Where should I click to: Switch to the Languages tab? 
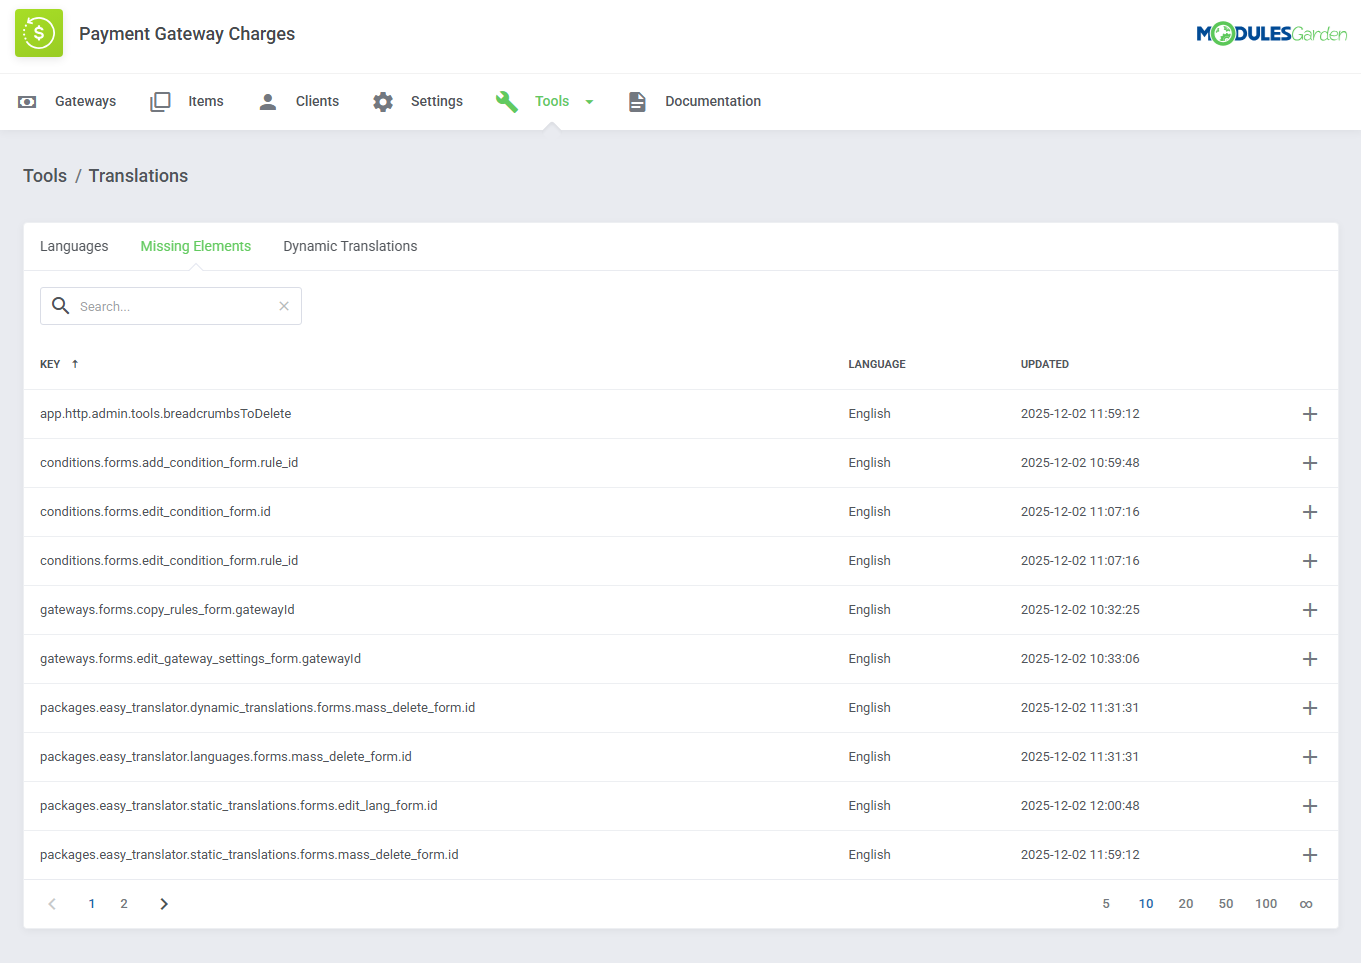[74, 246]
